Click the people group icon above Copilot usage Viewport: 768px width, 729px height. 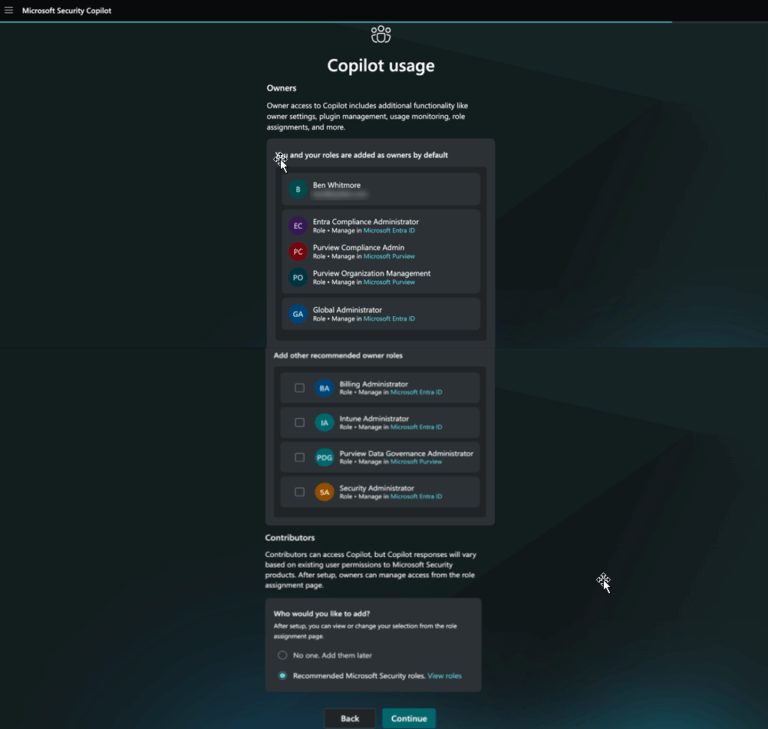point(381,34)
